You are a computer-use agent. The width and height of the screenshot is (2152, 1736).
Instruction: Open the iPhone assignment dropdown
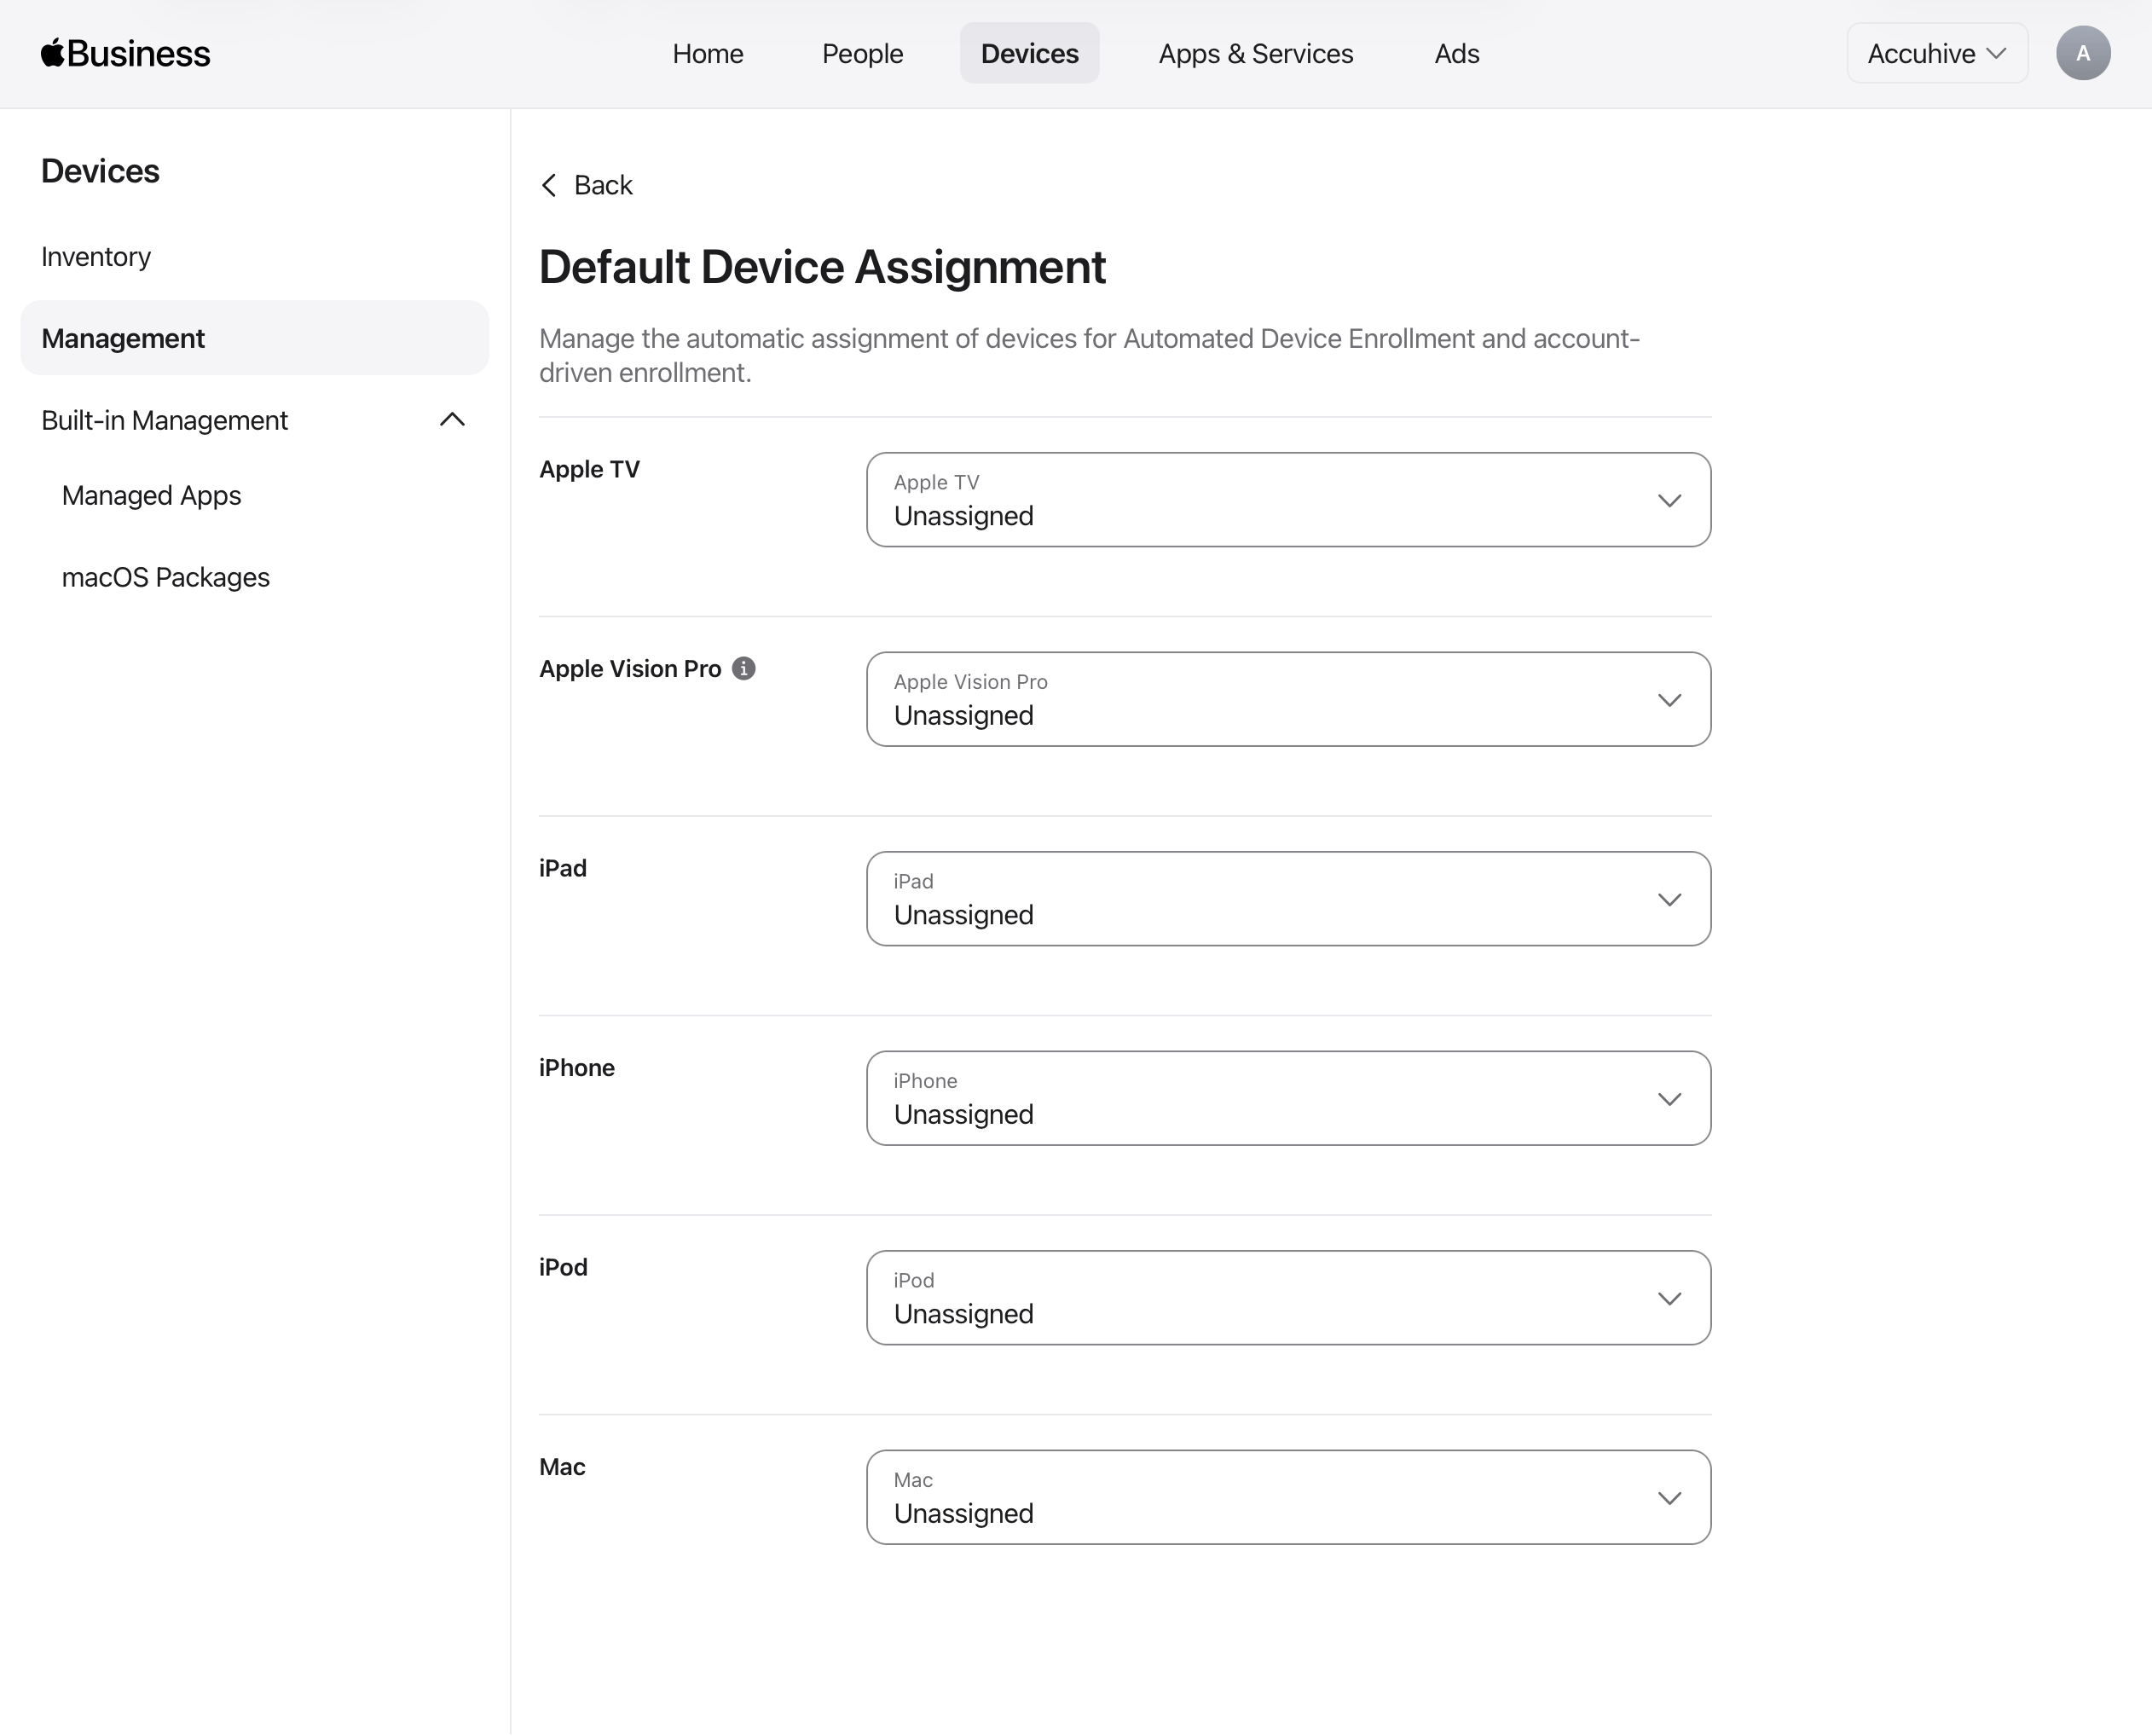click(1288, 1098)
